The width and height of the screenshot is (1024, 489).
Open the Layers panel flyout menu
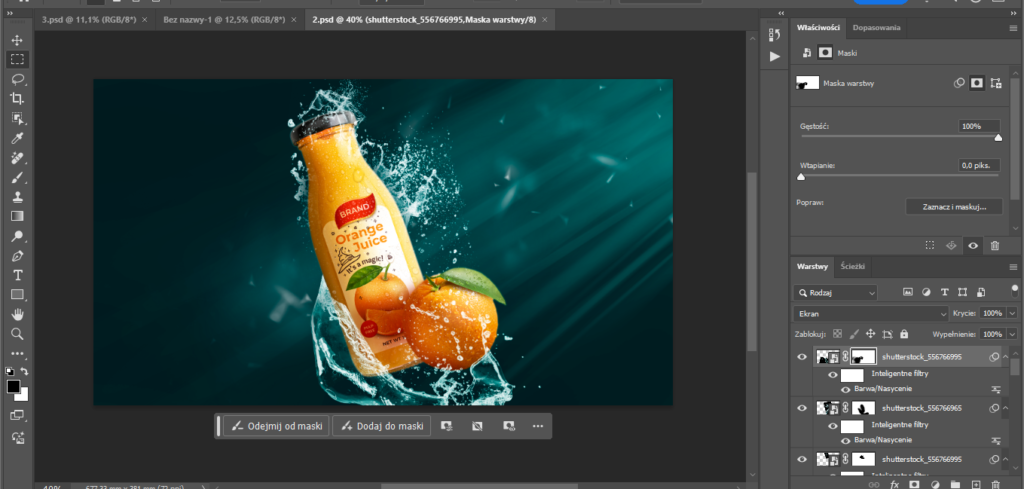point(1013,267)
